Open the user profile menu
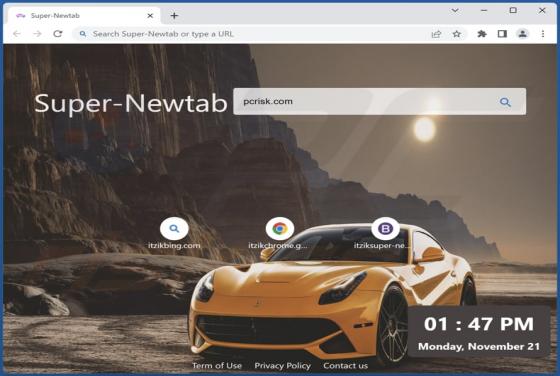The height and width of the screenshot is (376, 560). [x=522, y=34]
